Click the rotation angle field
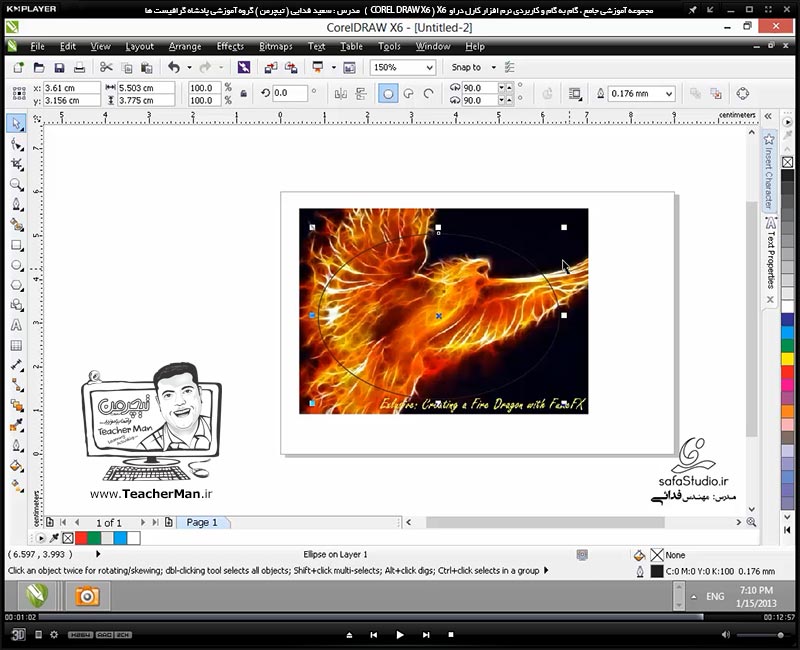Screen dimensions: 800x650 coord(290,93)
